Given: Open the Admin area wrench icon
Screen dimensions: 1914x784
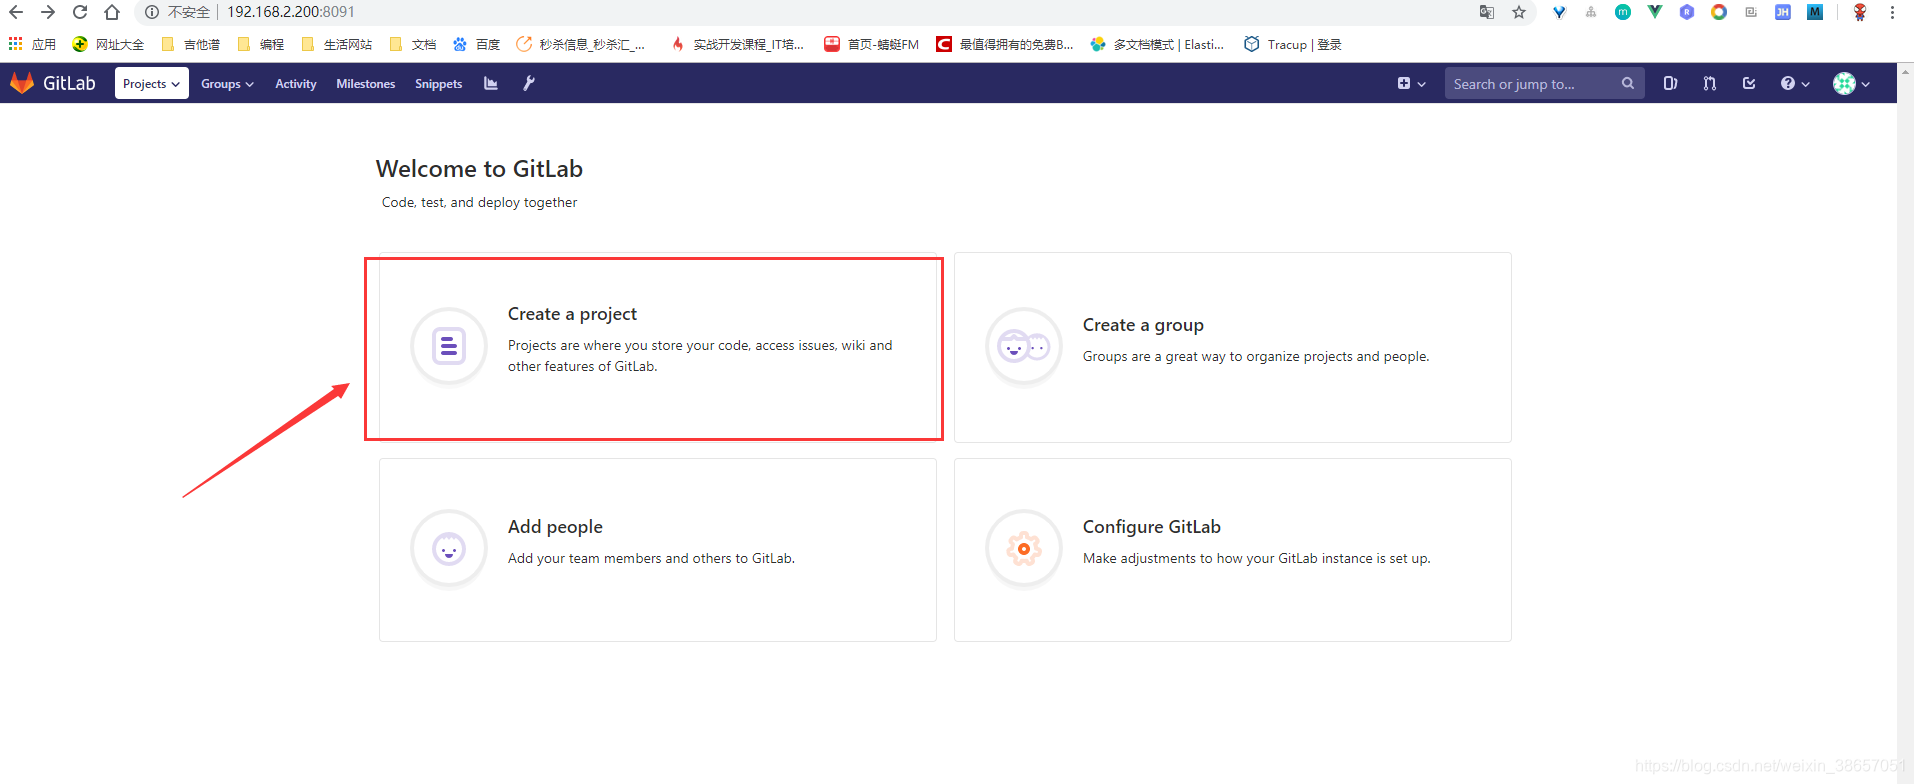Looking at the screenshot, I should coord(529,84).
